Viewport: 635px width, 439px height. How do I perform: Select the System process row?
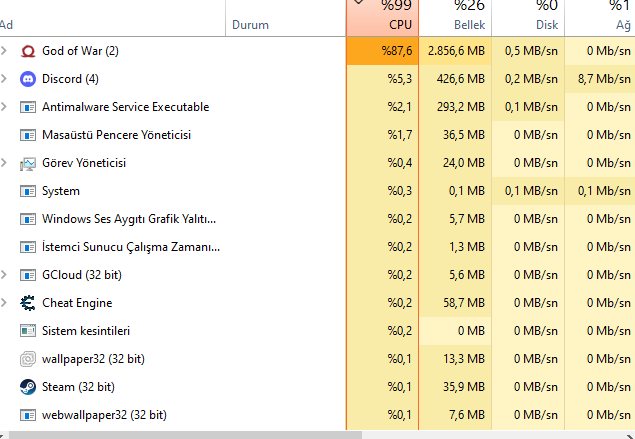(x=150, y=191)
